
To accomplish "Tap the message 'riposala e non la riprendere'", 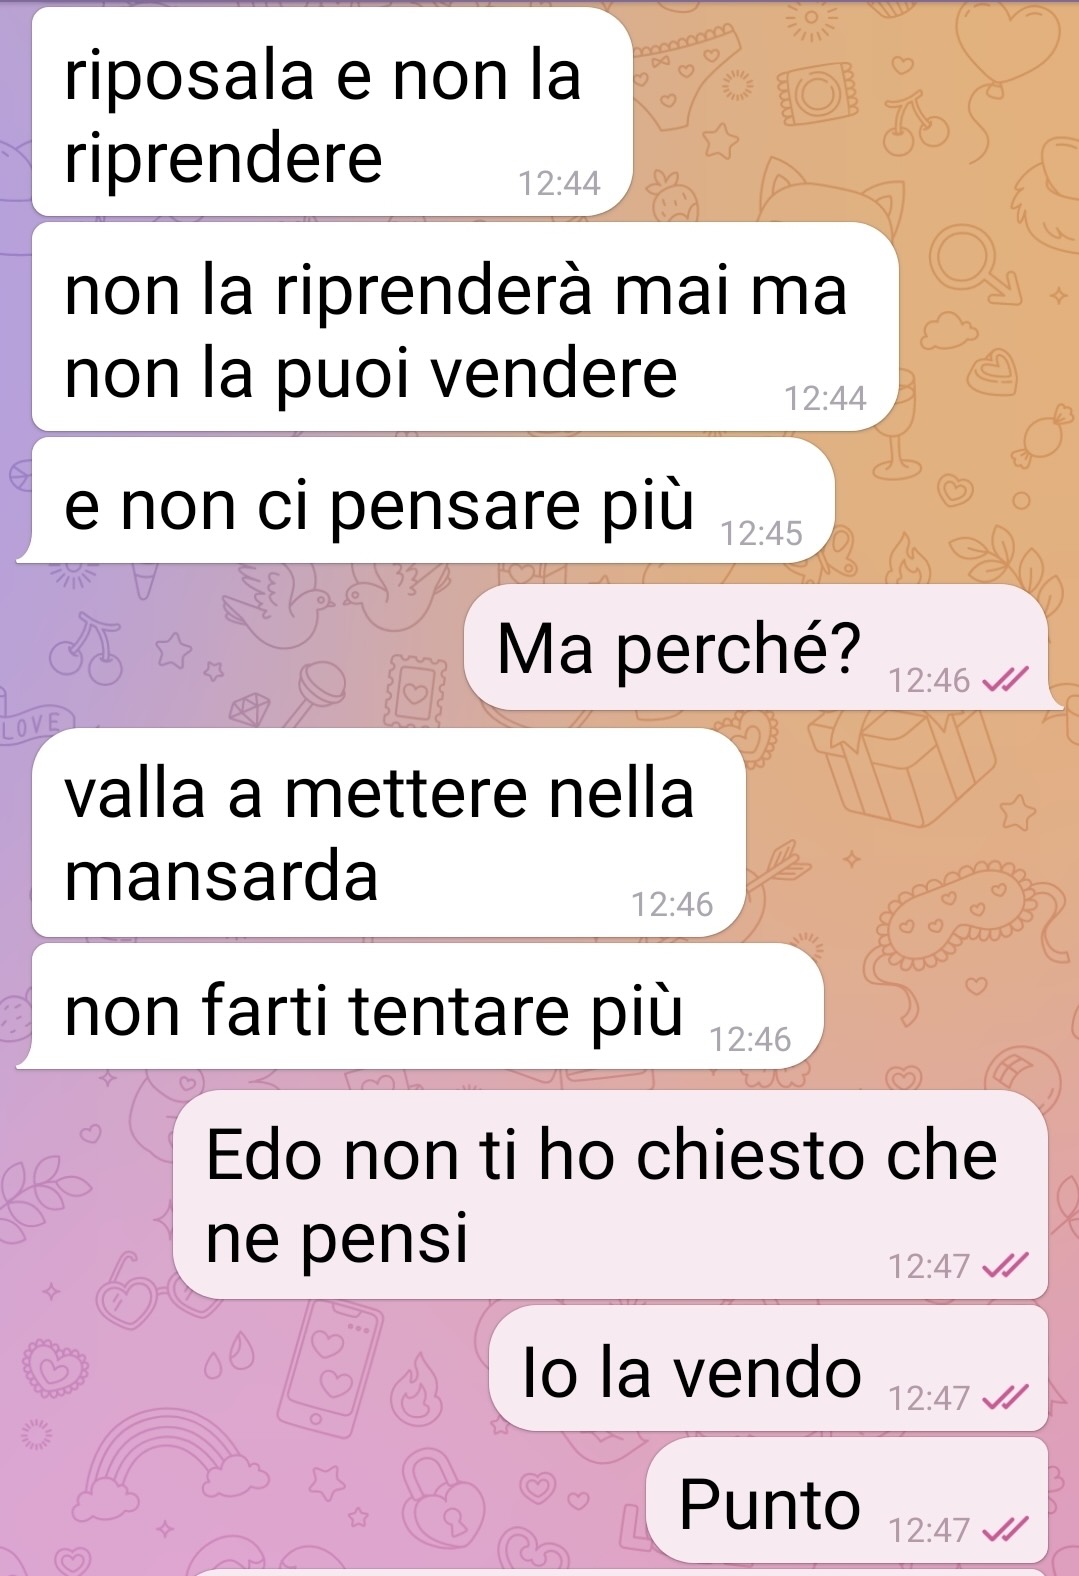I will [x=332, y=112].
